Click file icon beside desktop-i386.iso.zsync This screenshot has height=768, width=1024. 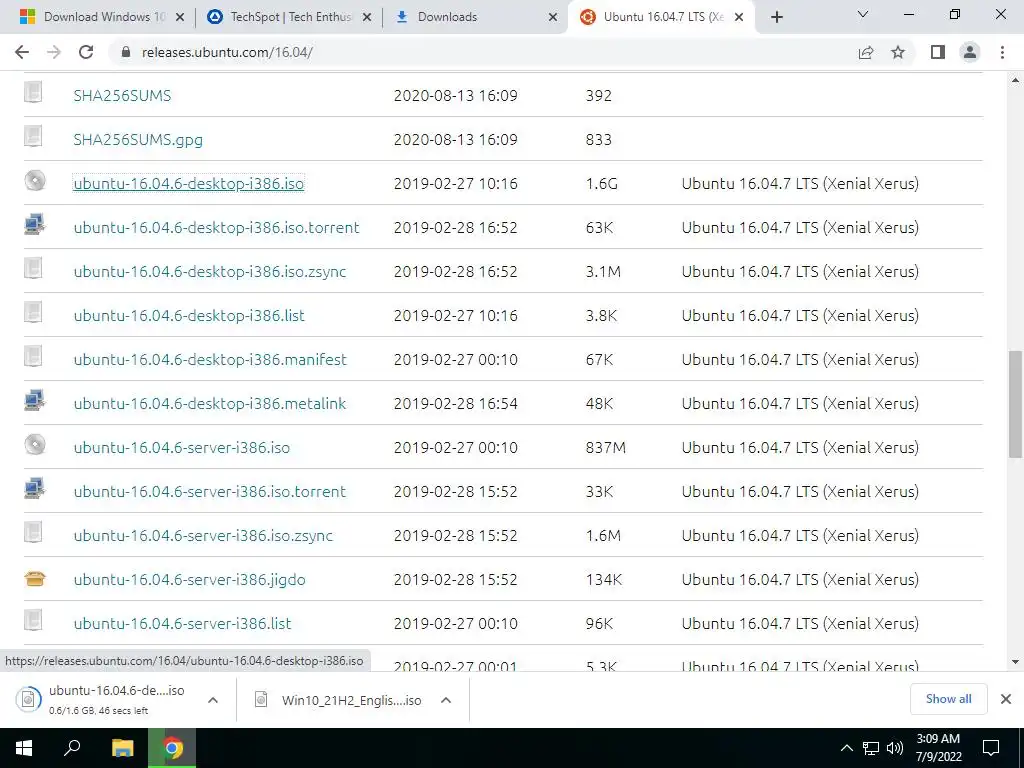pos(33,268)
